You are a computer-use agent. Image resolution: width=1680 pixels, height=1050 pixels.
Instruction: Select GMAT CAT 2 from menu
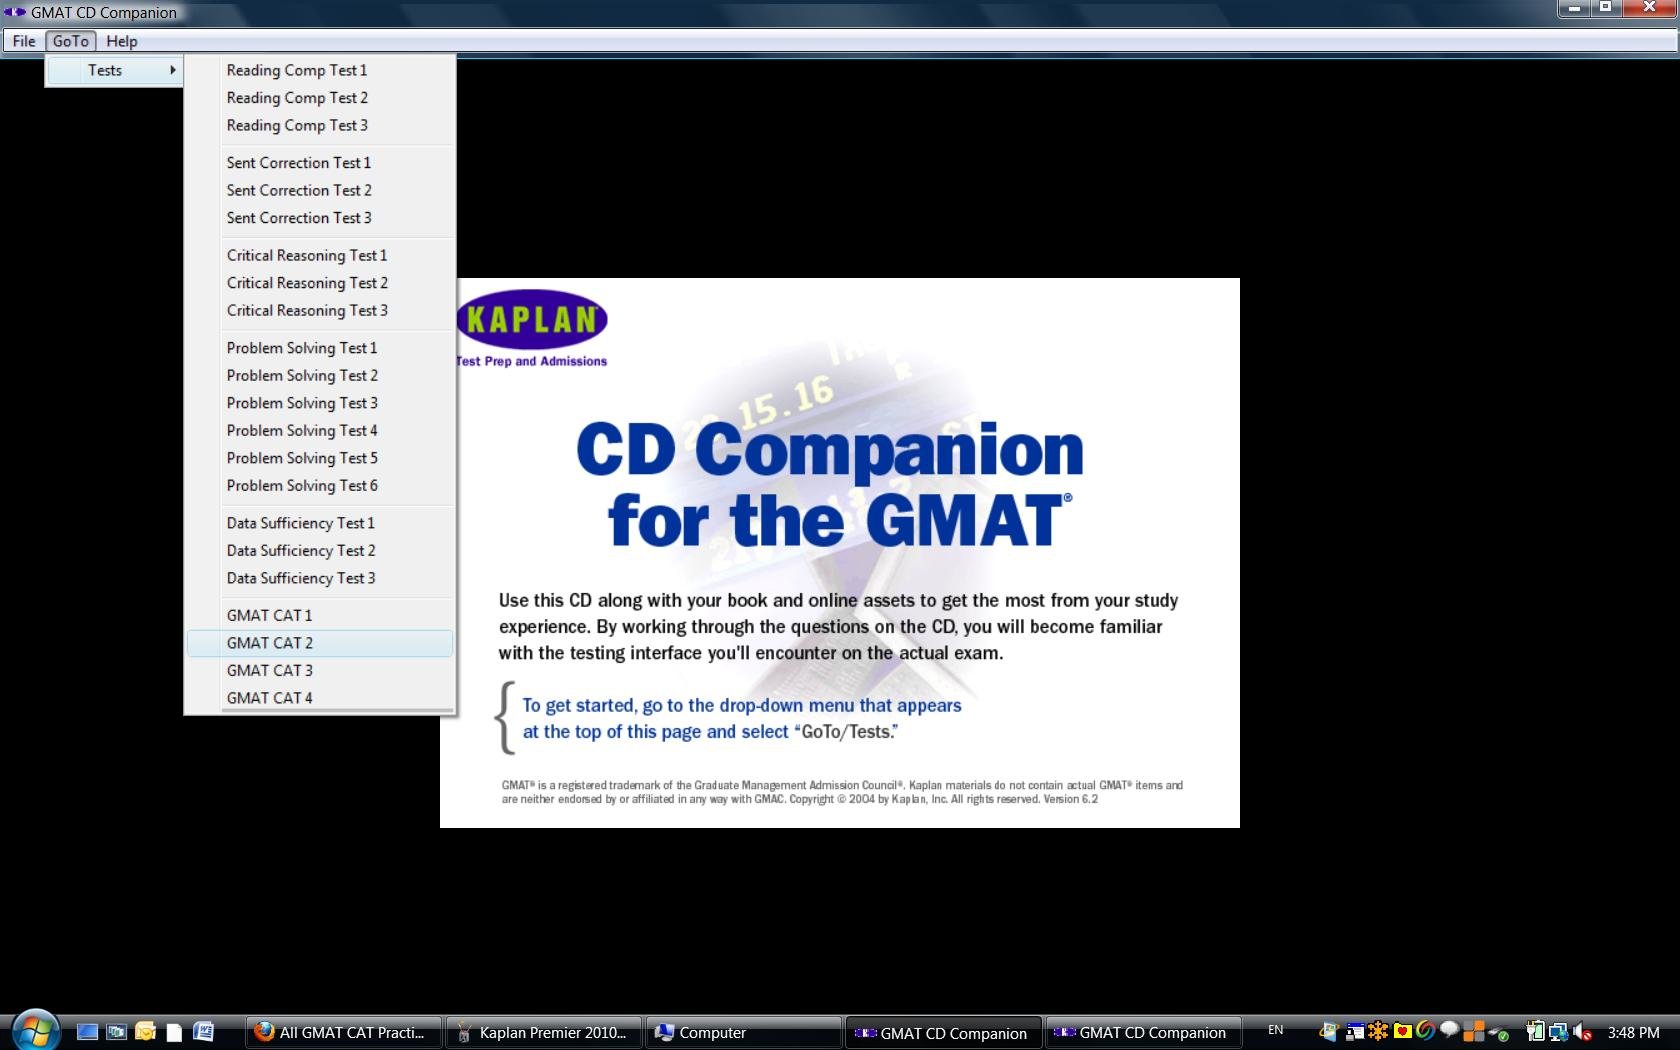270,643
